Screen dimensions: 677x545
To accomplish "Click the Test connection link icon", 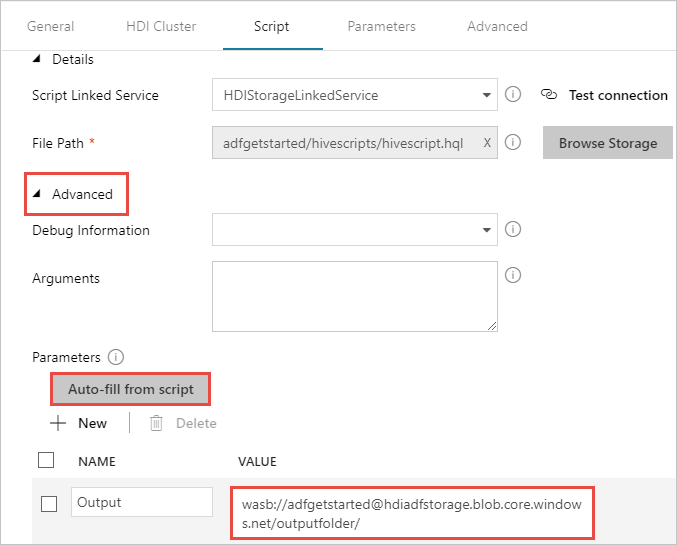I will click(x=548, y=95).
